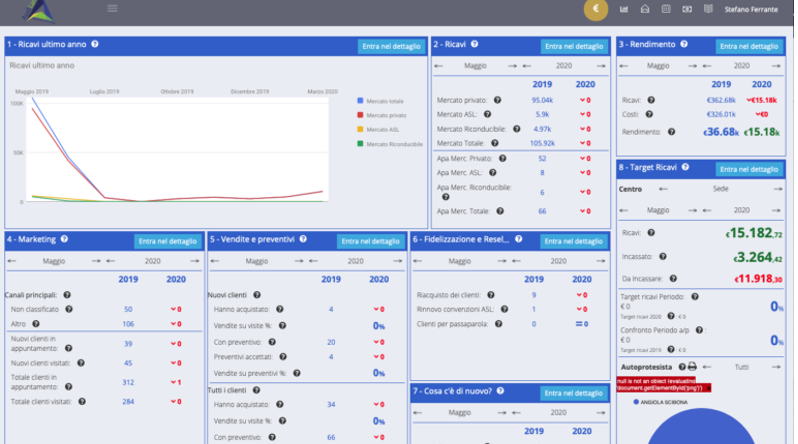Toggle Mercato totale series in chart legend
The width and height of the screenshot is (798, 444).
381,101
